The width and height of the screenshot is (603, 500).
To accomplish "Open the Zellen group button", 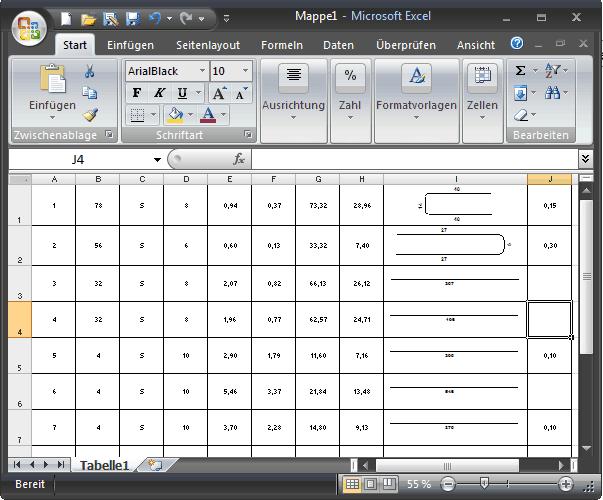I will coord(482,100).
